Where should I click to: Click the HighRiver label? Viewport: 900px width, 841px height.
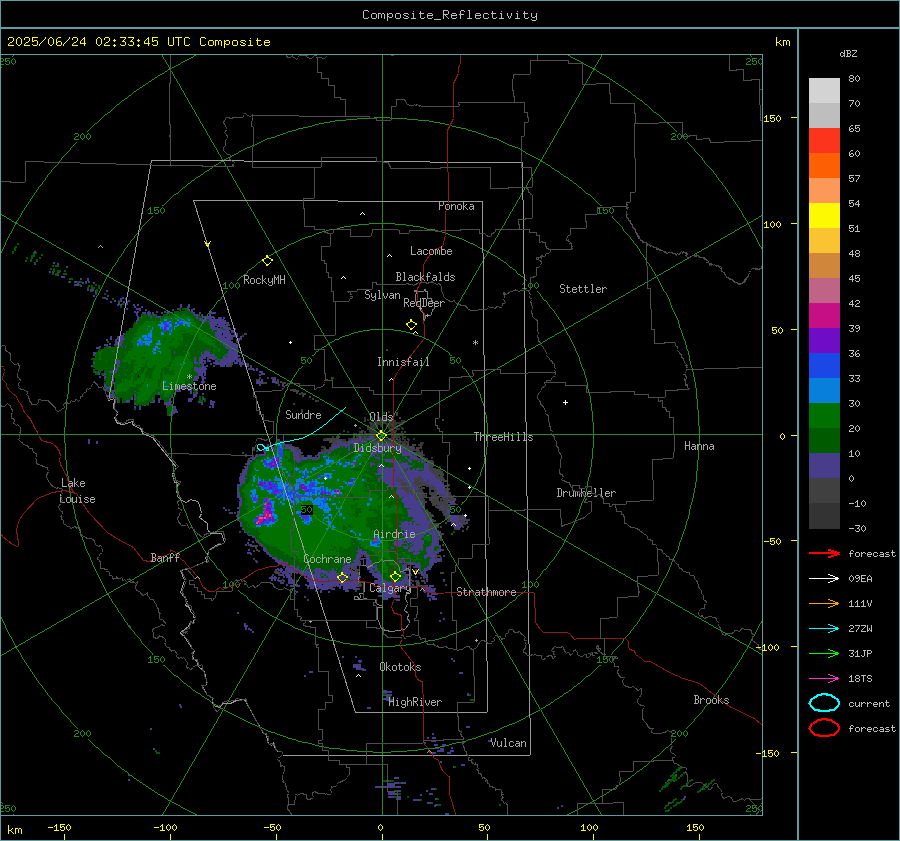click(415, 702)
